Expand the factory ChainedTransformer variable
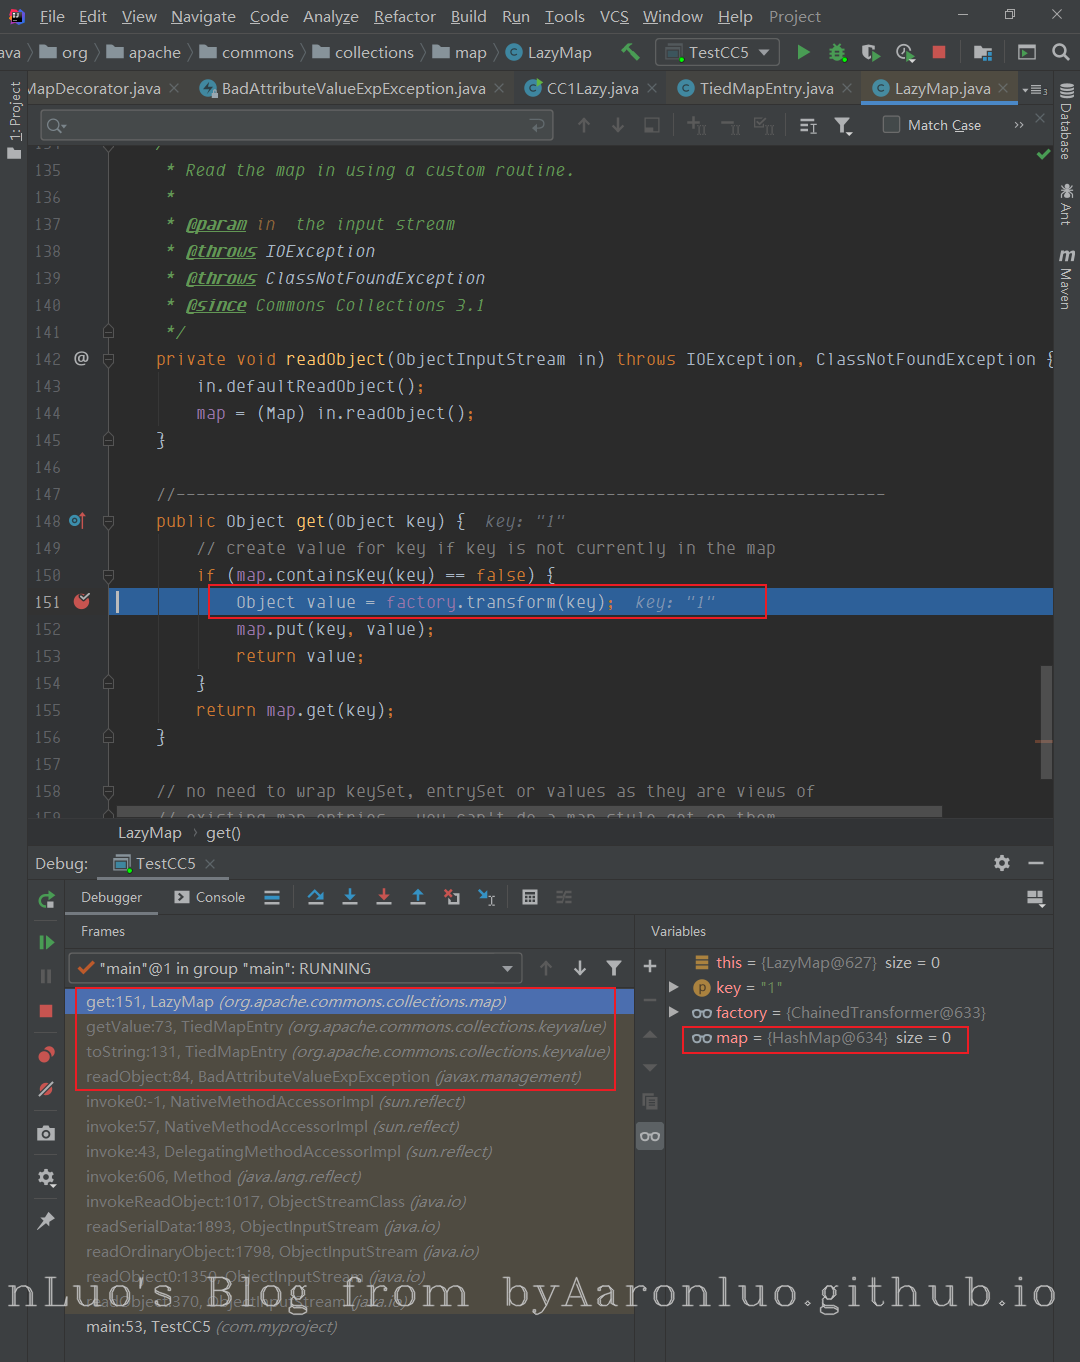 tap(674, 1012)
